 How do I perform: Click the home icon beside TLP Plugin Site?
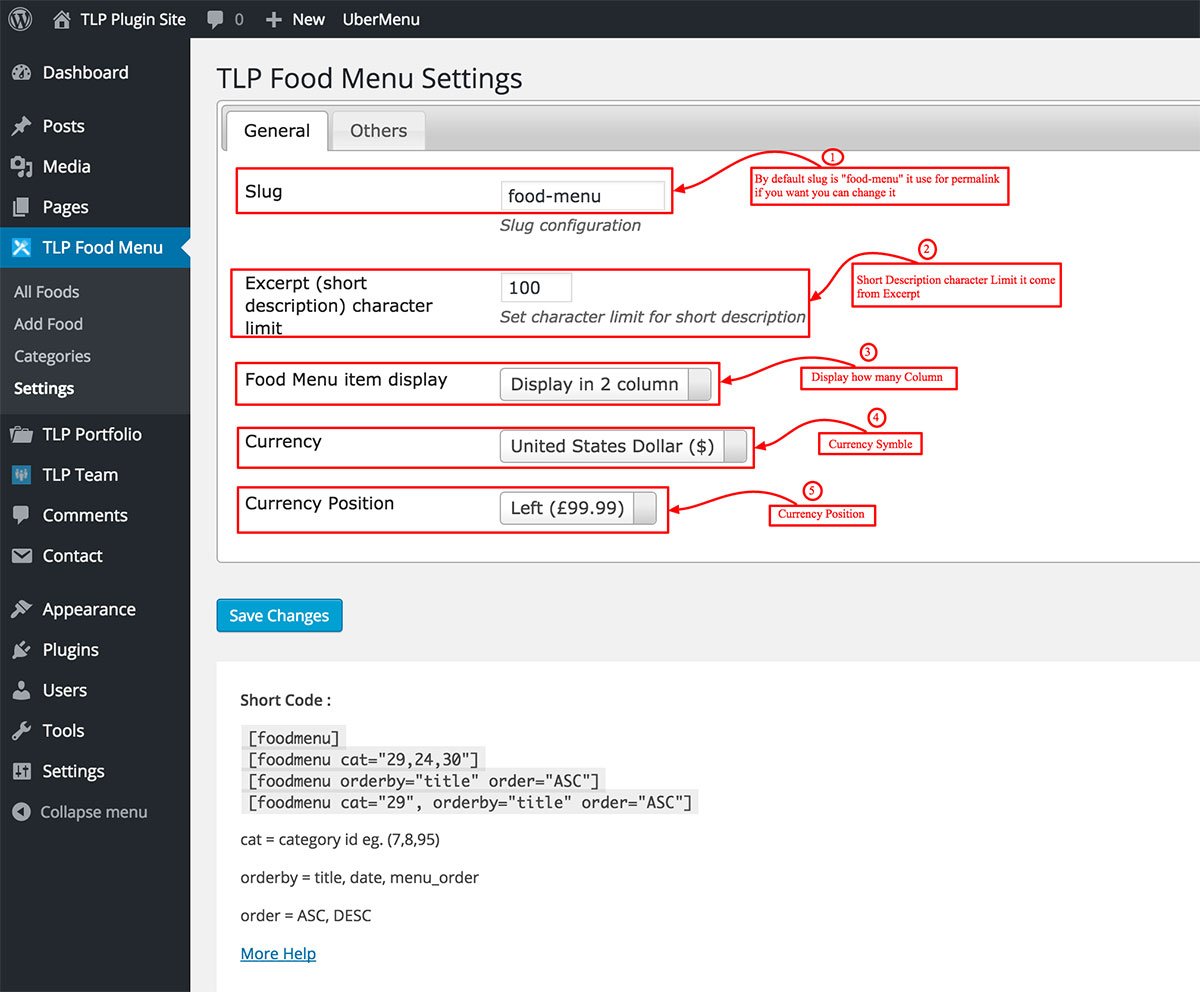[62, 19]
